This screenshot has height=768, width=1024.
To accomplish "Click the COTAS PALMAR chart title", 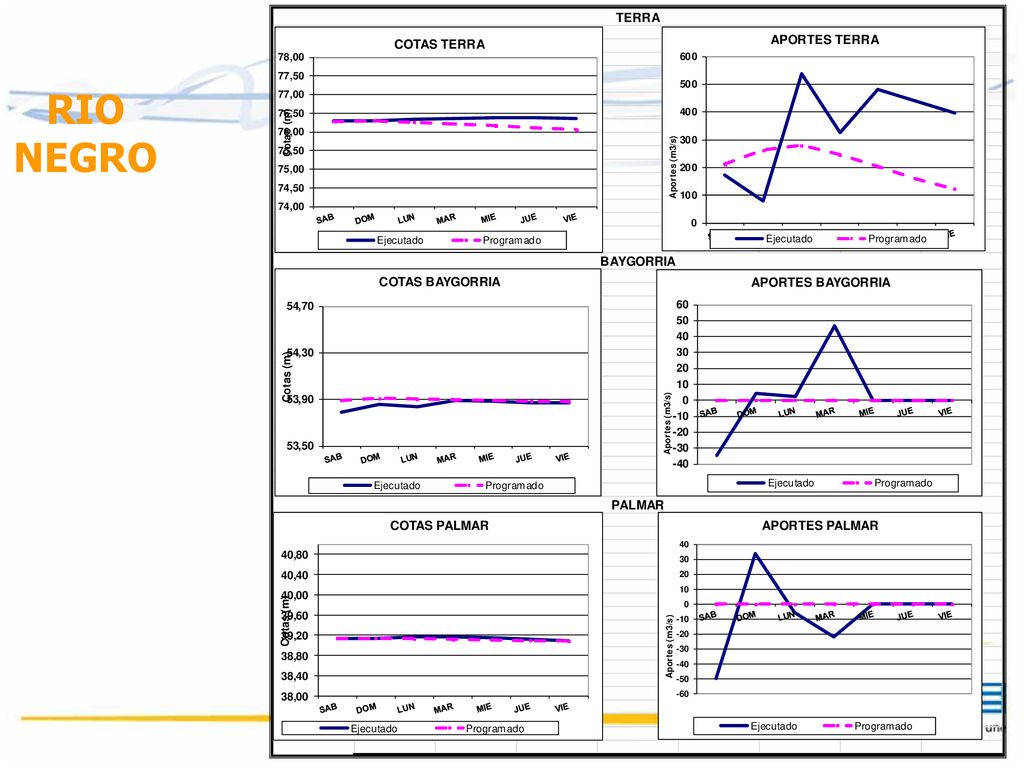I will click(440, 526).
